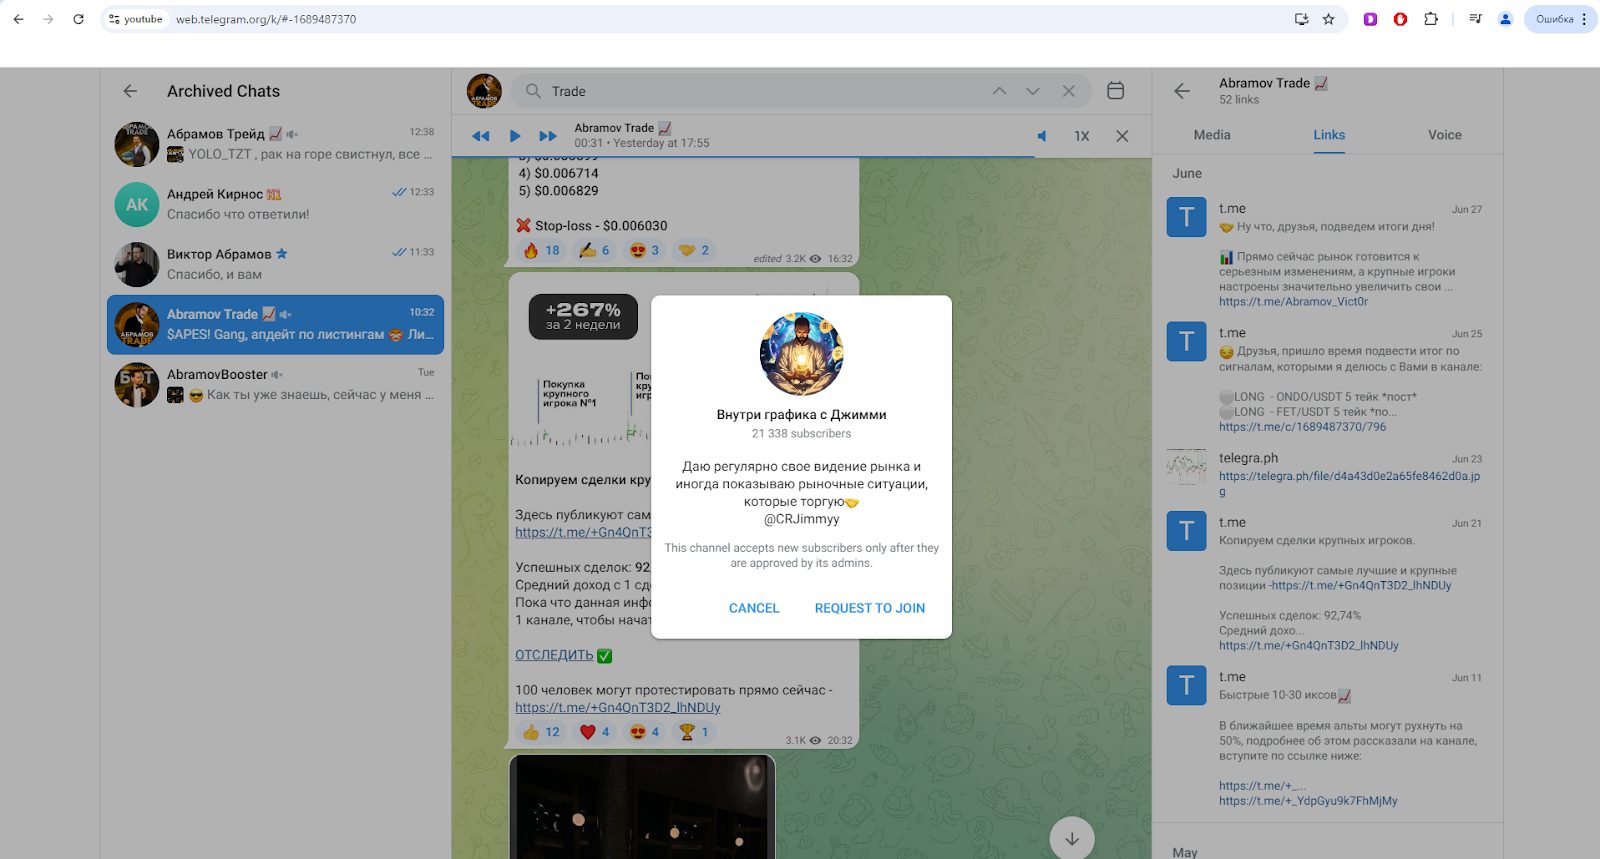The width and height of the screenshot is (1600, 859).
Task: Open browser extensions puzzle icon
Action: click(1431, 19)
